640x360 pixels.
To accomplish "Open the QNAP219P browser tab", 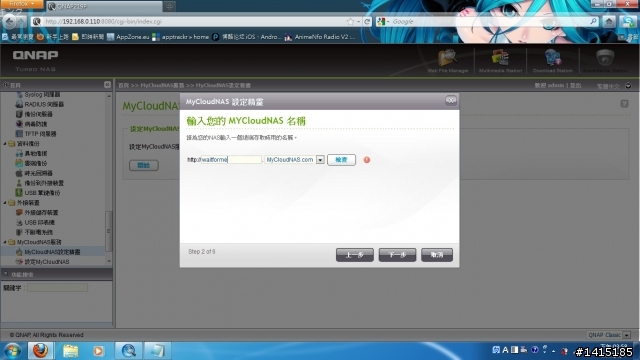I will point(104,7).
